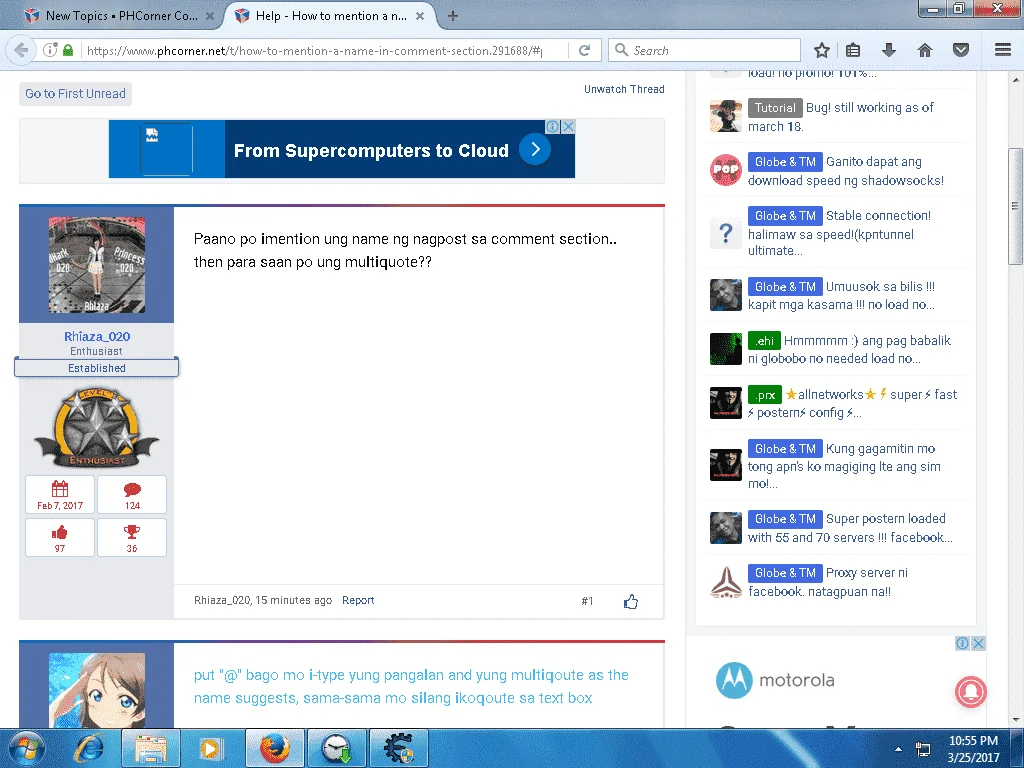This screenshot has width=1024, height=768.
Task: Open Rhiaza_020 avatar image
Action: 97,264
